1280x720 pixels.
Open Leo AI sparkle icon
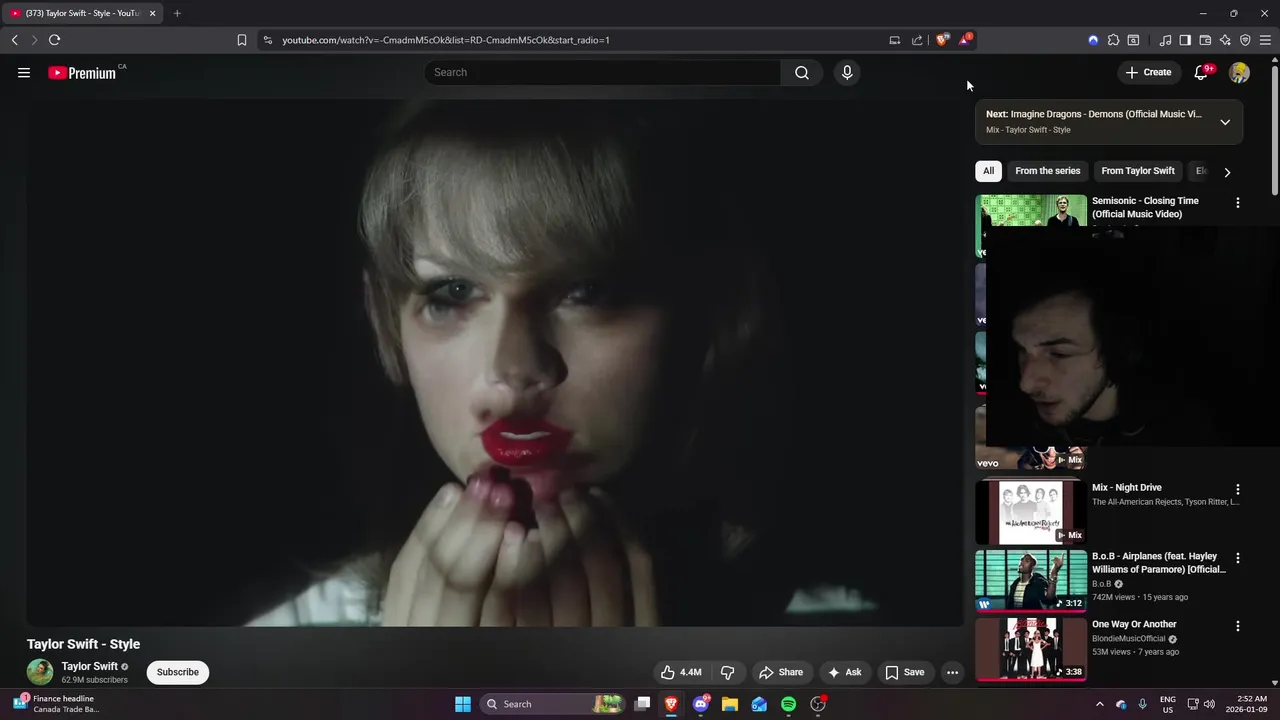1225,40
